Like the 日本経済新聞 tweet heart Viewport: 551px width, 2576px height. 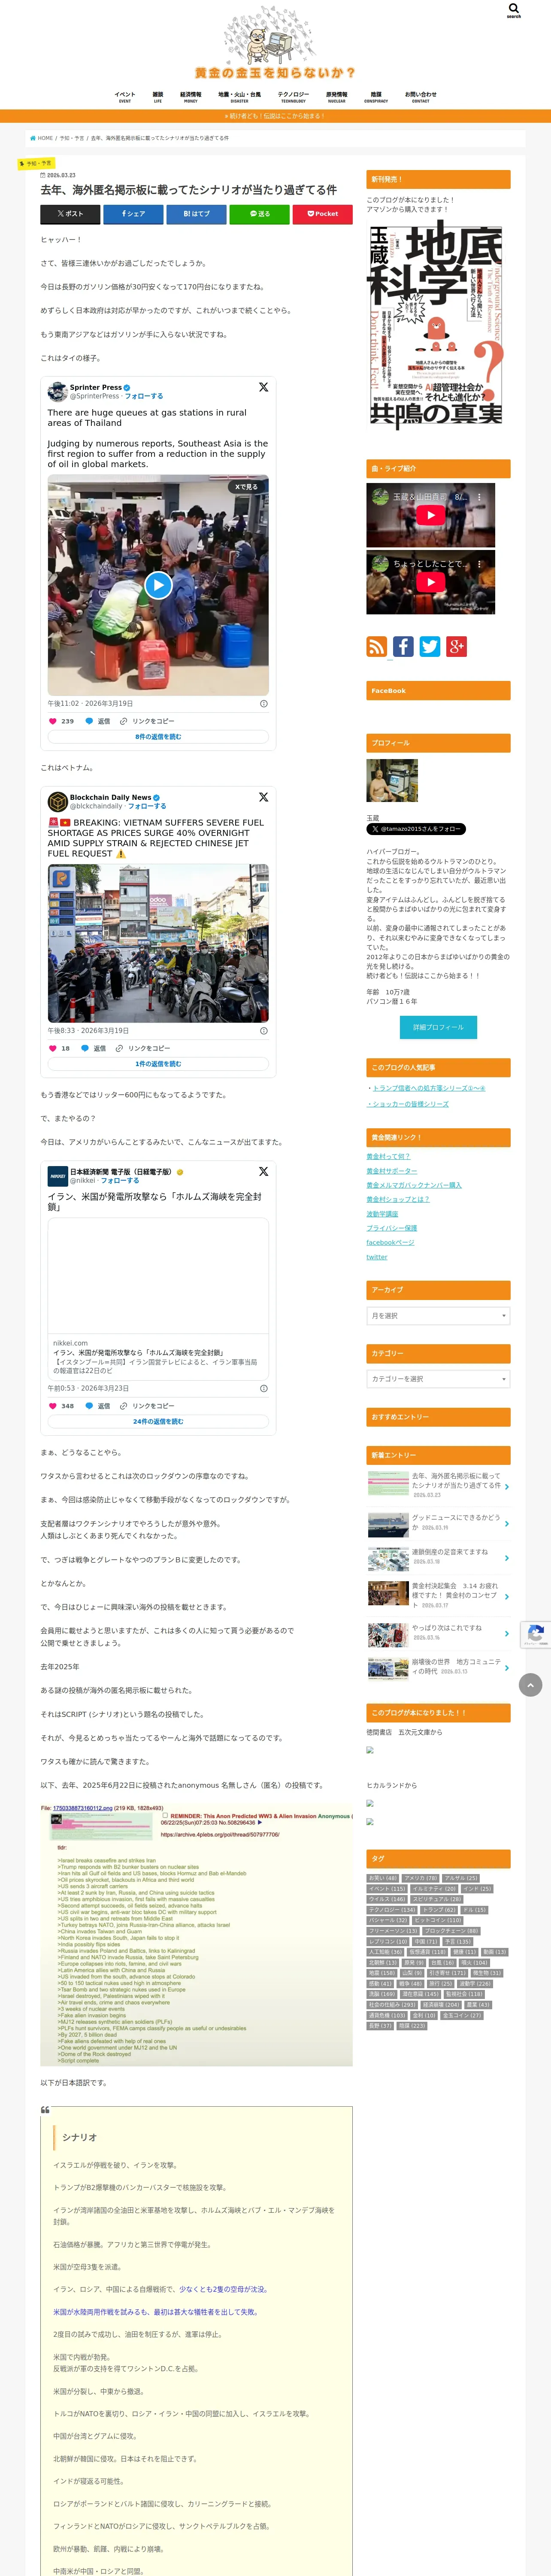click(53, 1405)
